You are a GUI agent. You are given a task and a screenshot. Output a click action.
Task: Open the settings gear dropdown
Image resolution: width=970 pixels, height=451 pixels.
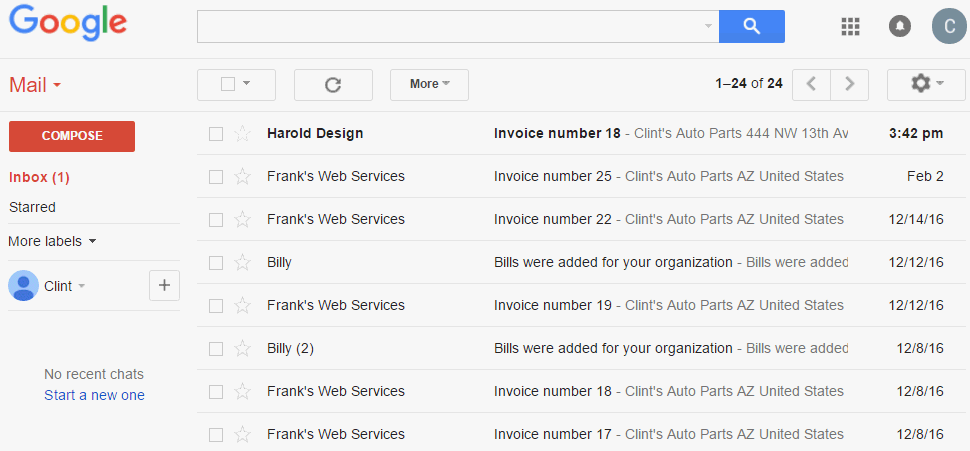coord(926,85)
